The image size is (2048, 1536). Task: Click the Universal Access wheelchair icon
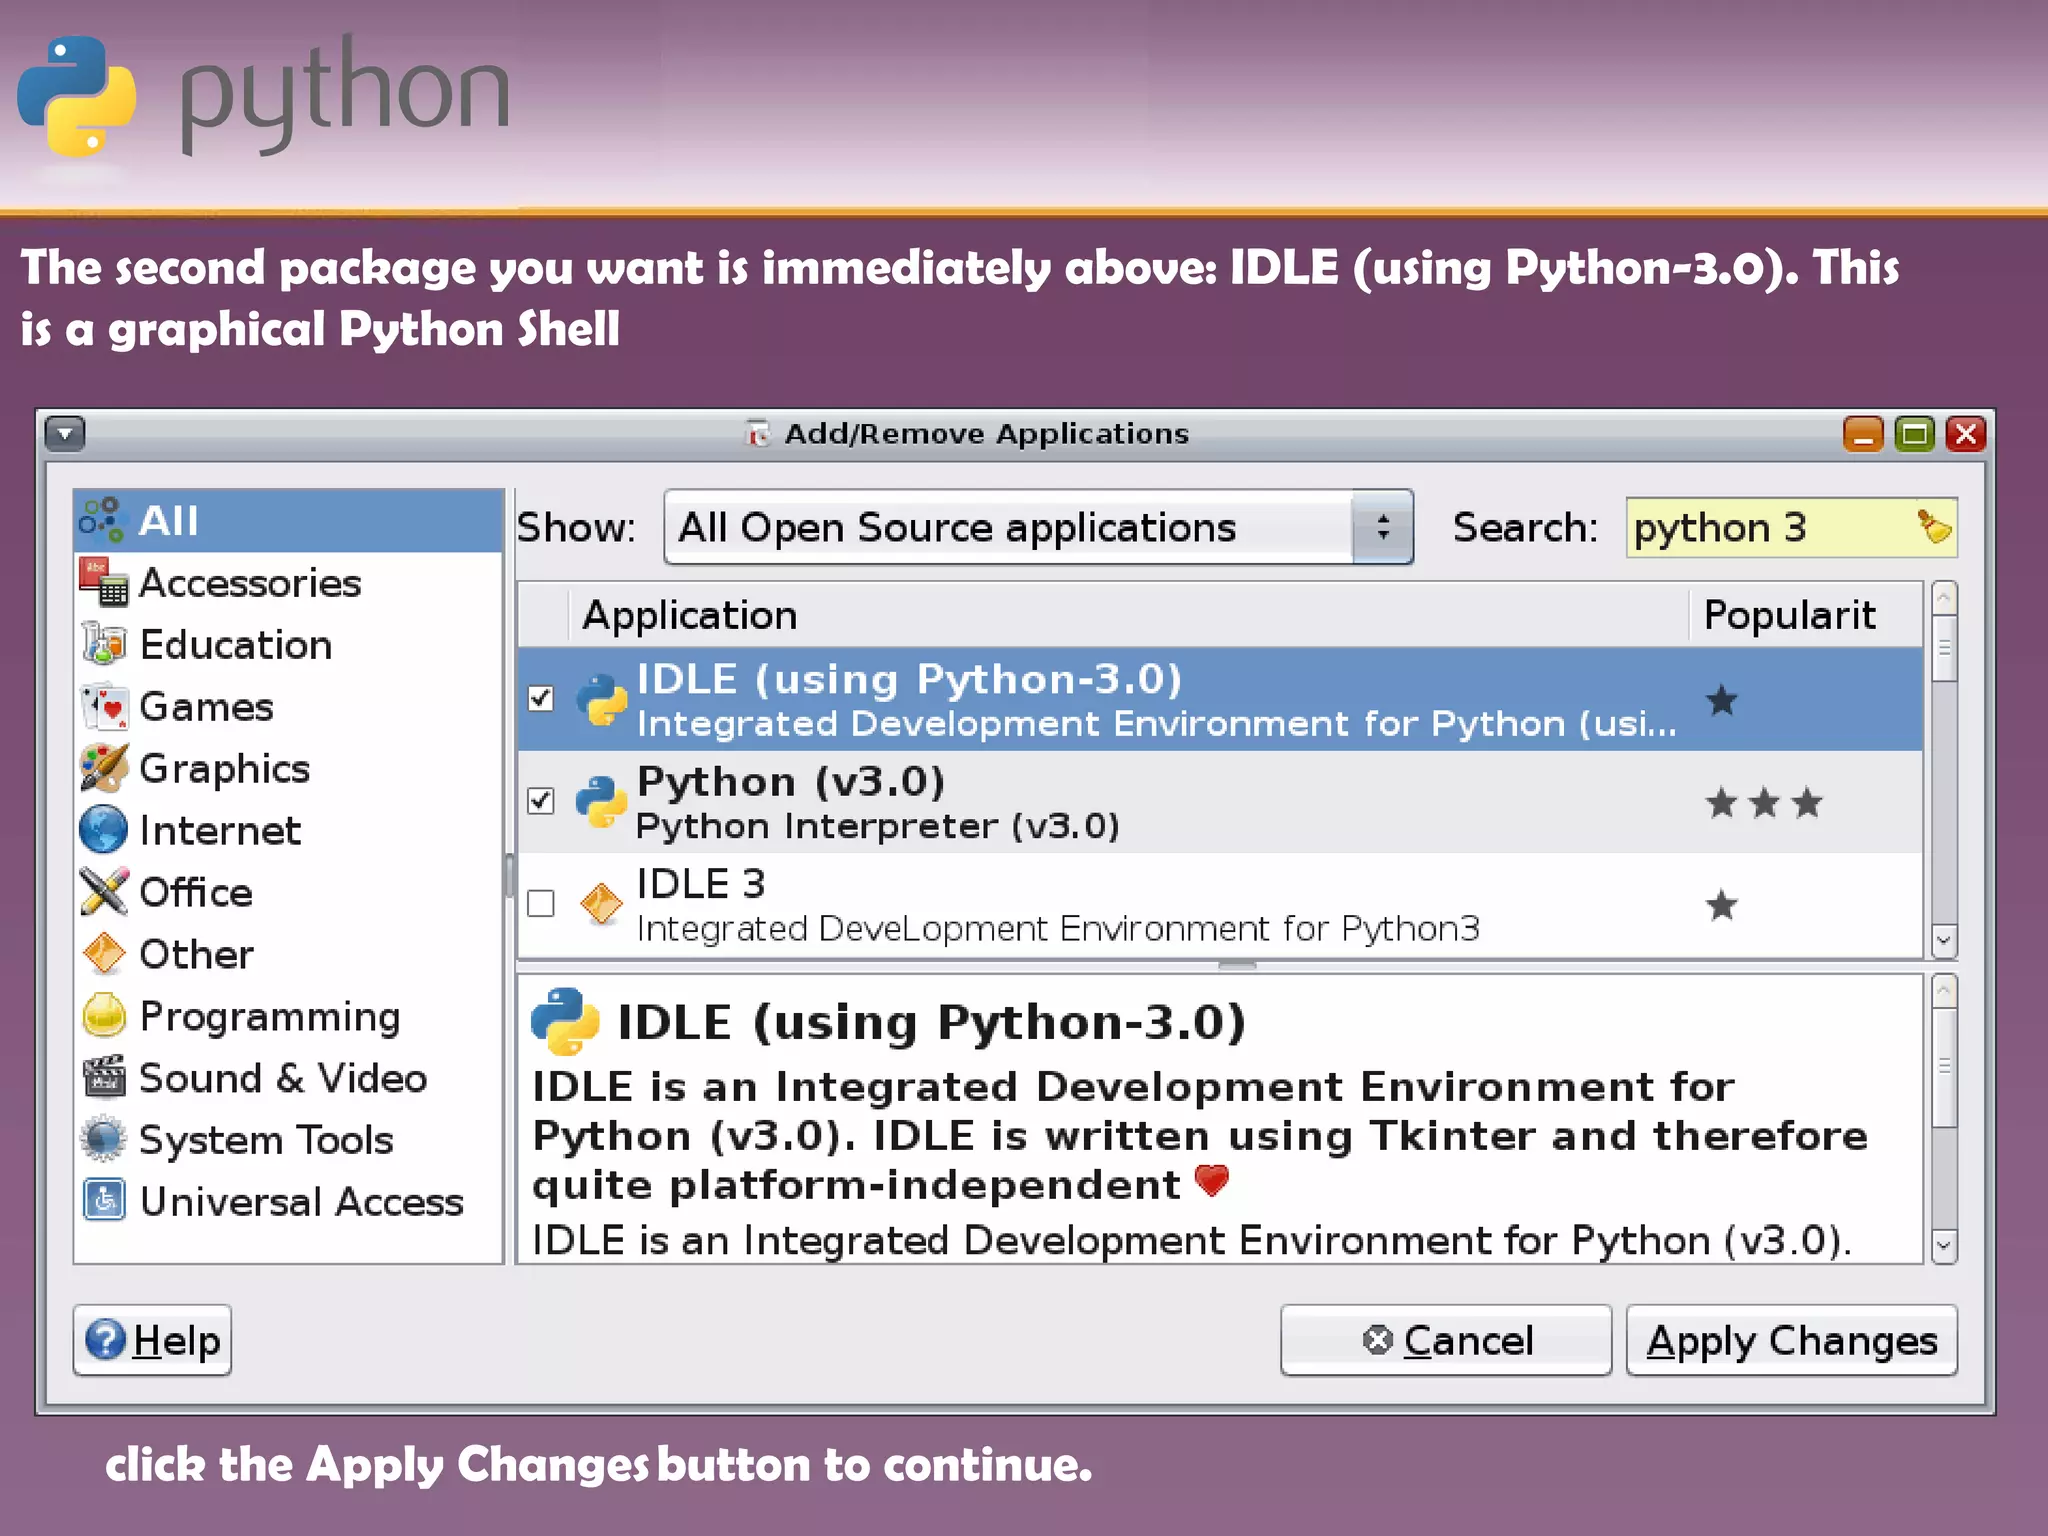pyautogui.click(x=104, y=1200)
